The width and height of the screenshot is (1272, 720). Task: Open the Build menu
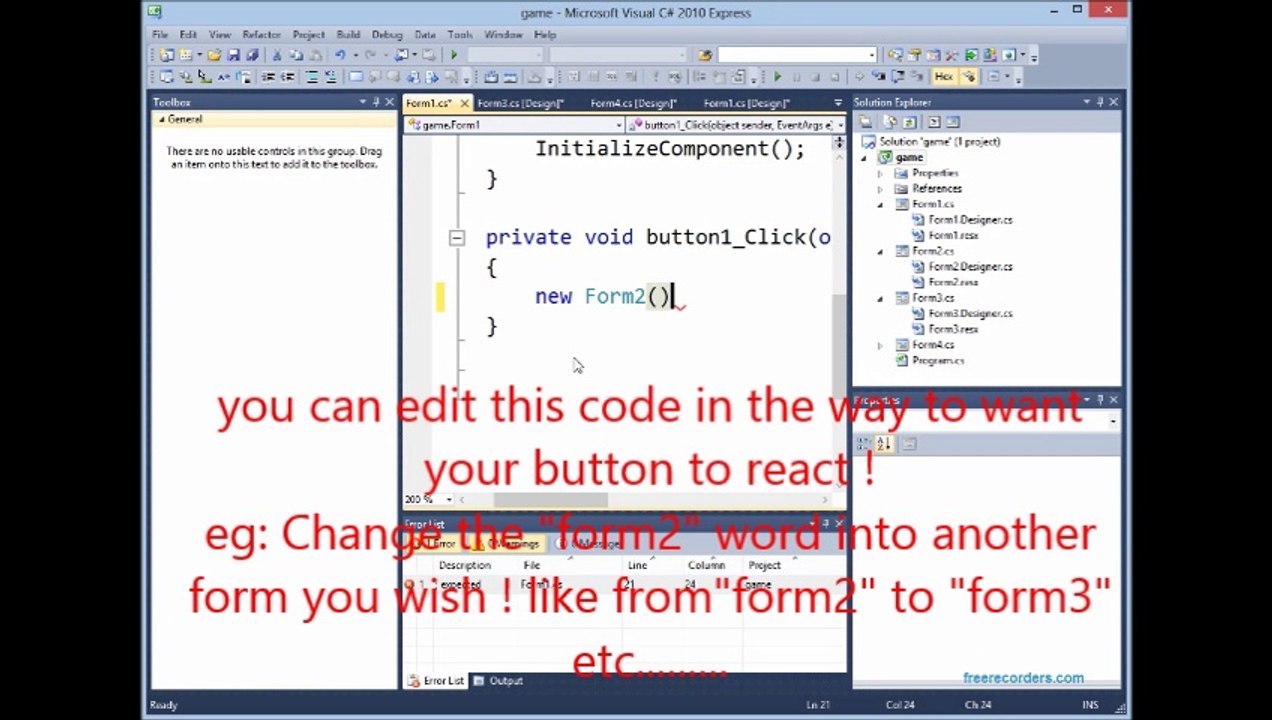(x=348, y=34)
